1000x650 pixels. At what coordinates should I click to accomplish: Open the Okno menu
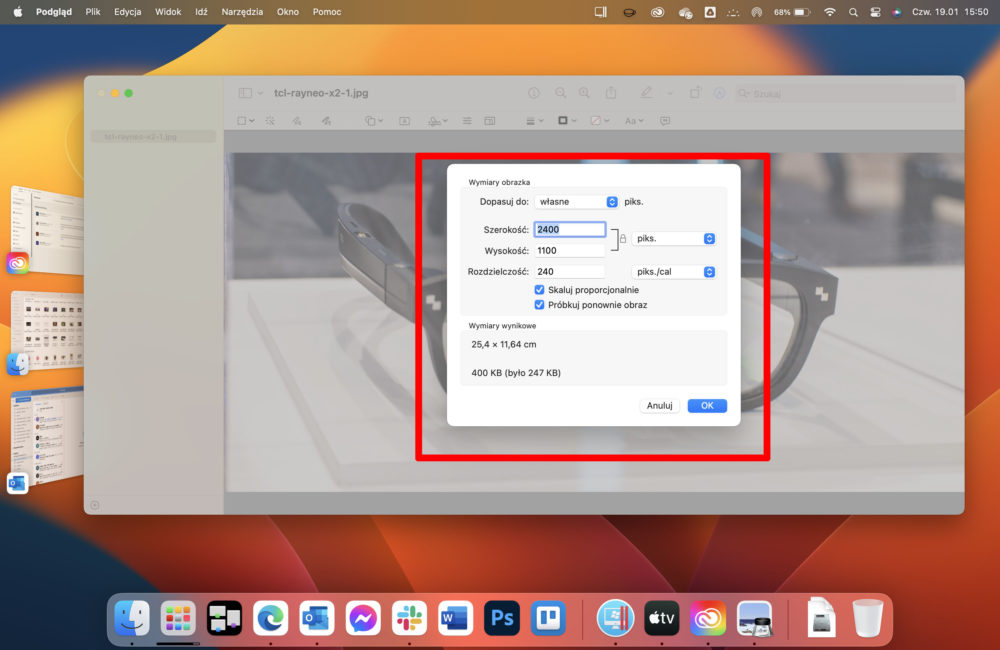288,12
